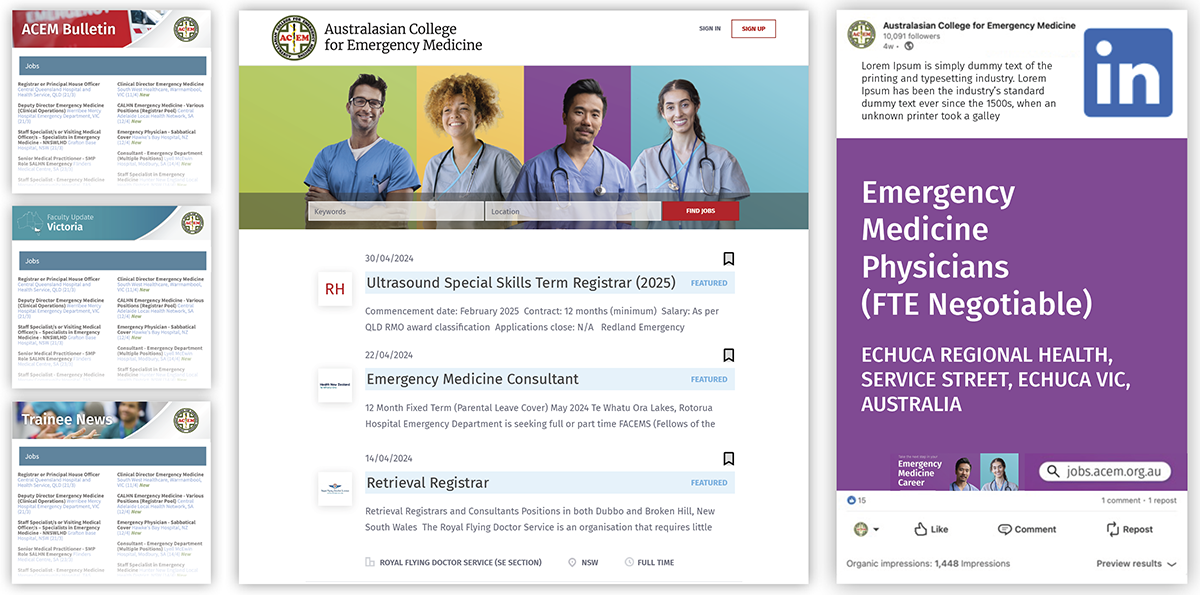Click the ACEM crest in Faculty Update Victoria header
This screenshot has height=595, width=1200.
pos(191,224)
